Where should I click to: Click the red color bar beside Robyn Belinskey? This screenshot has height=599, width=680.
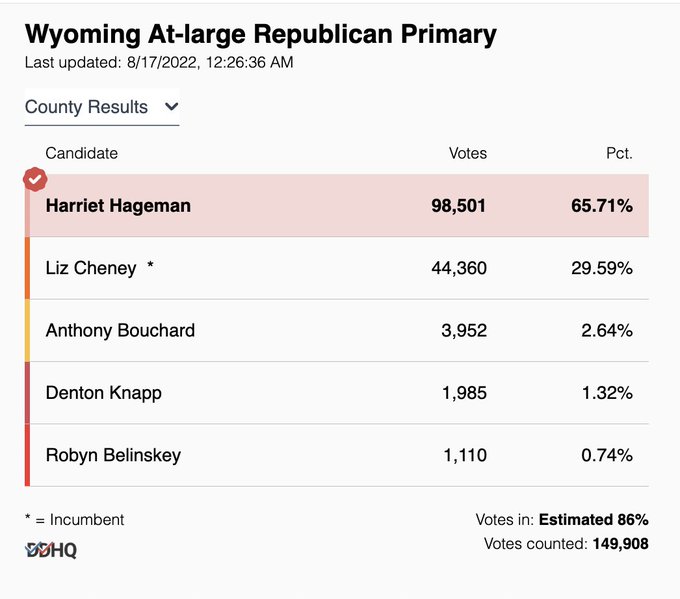pos(28,455)
